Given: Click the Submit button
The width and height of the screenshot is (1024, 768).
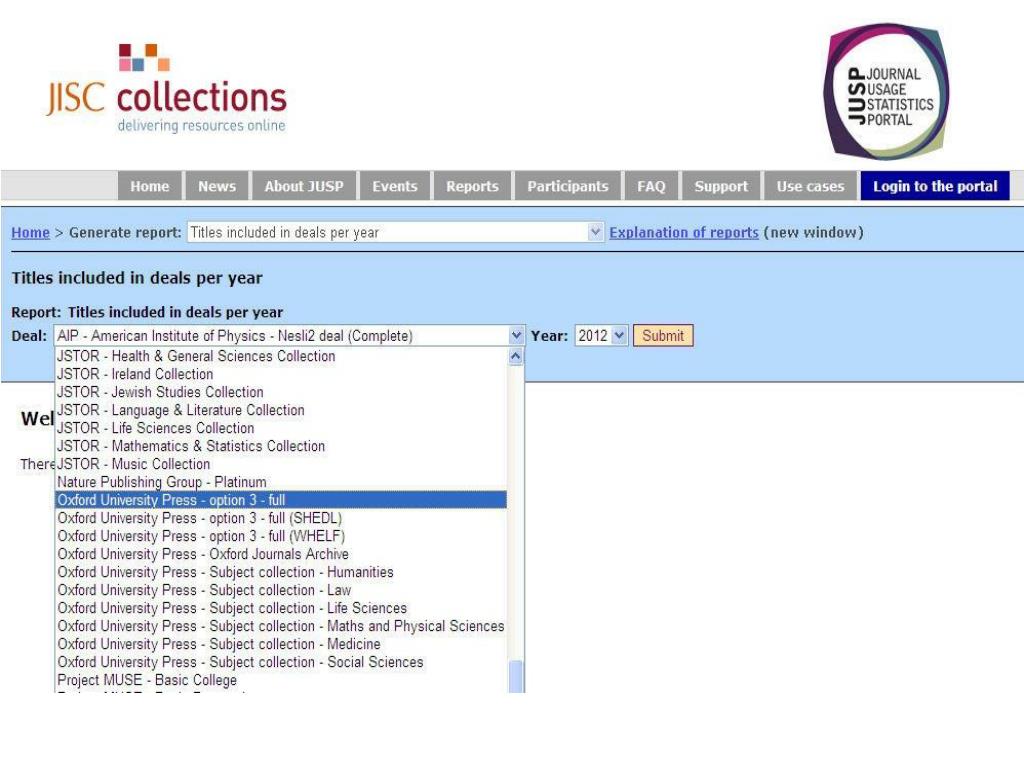Looking at the screenshot, I should click(x=663, y=336).
